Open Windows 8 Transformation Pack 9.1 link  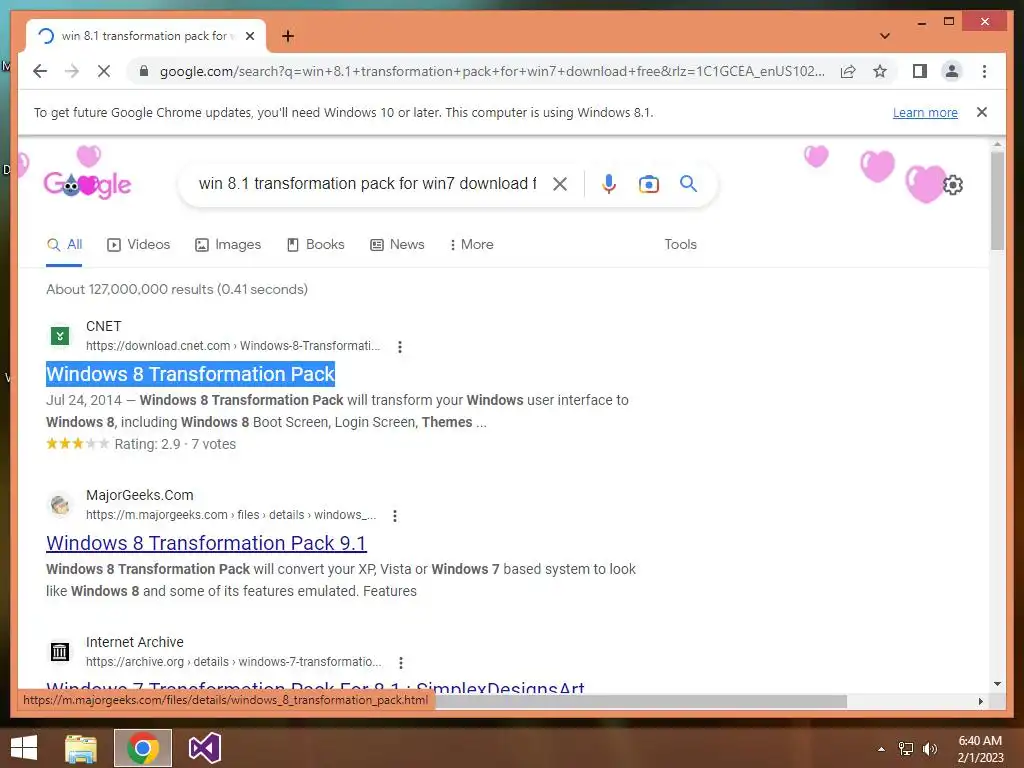206,543
